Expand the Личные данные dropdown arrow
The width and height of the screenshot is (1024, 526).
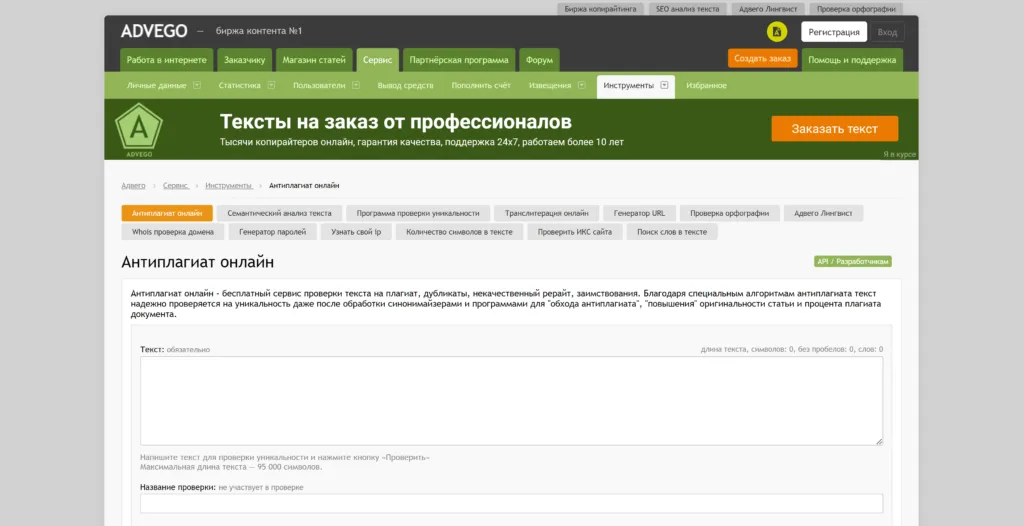197,85
